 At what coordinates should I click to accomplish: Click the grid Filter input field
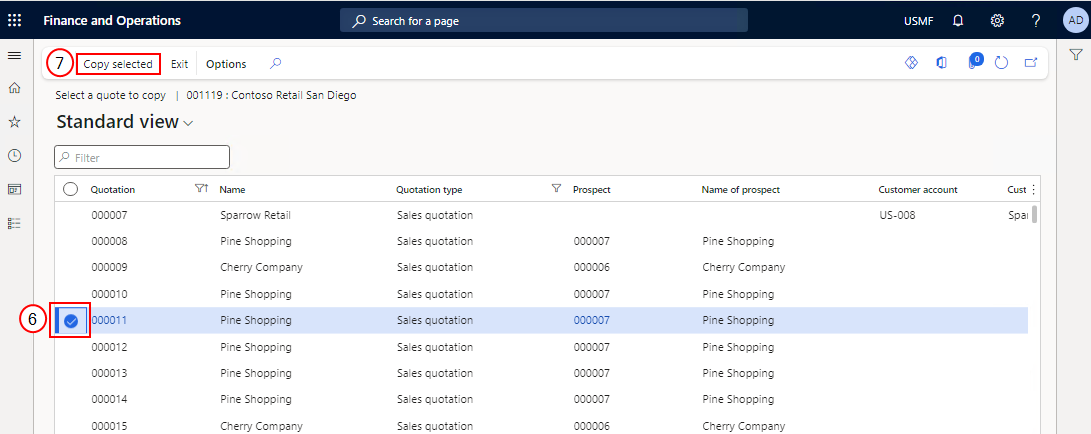[142, 158]
